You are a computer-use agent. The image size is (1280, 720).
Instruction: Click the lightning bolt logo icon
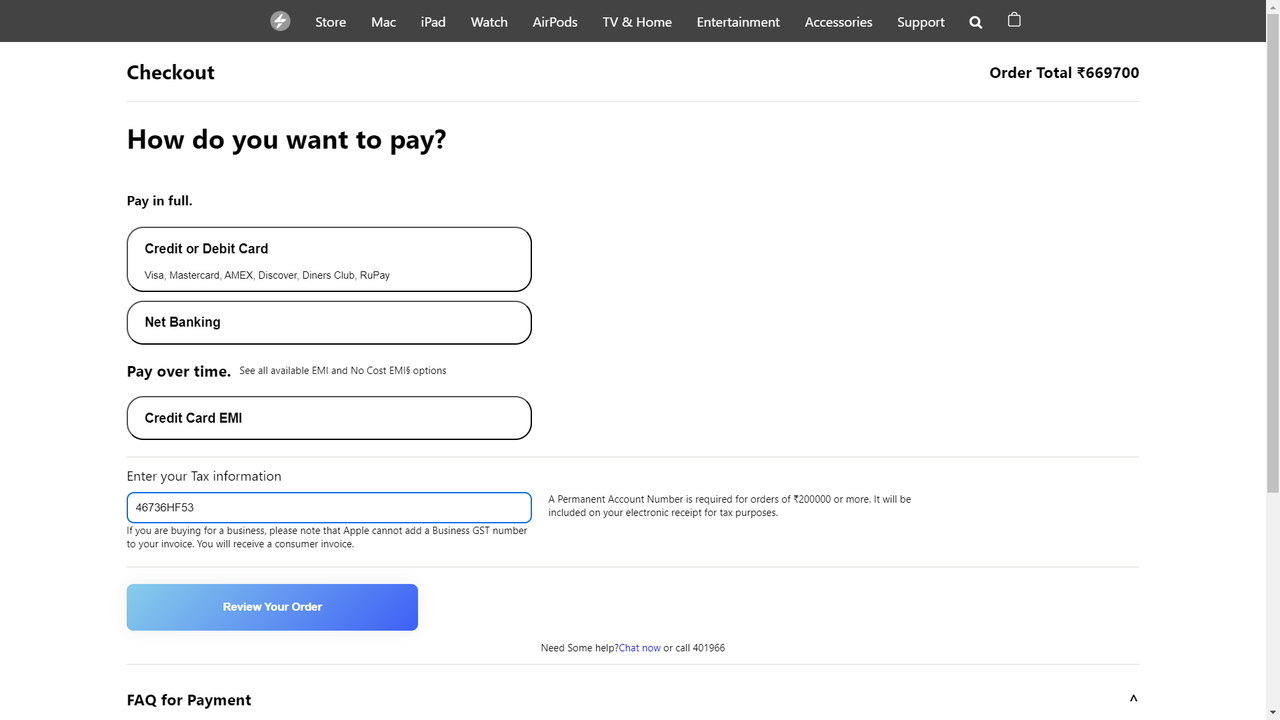pyautogui.click(x=280, y=21)
